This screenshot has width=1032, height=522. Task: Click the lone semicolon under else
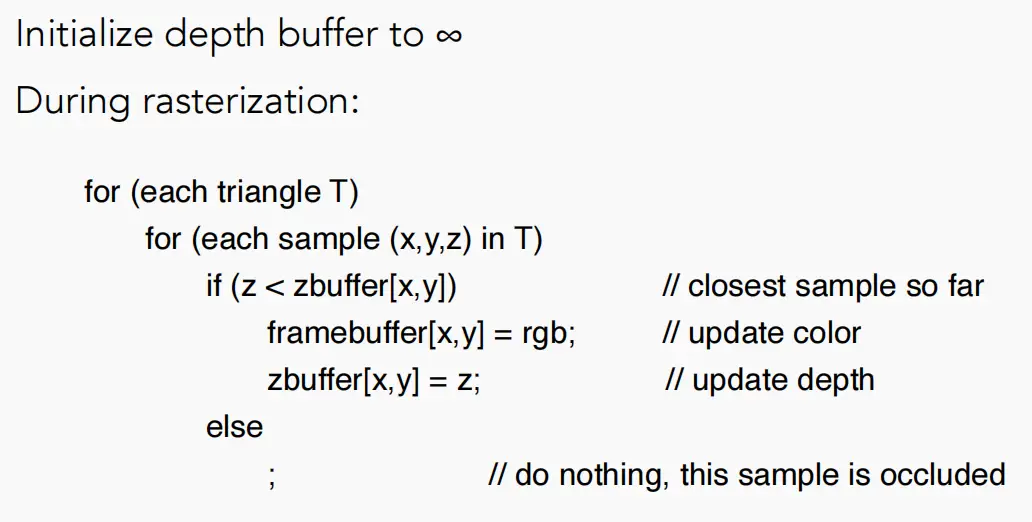tap(272, 478)
